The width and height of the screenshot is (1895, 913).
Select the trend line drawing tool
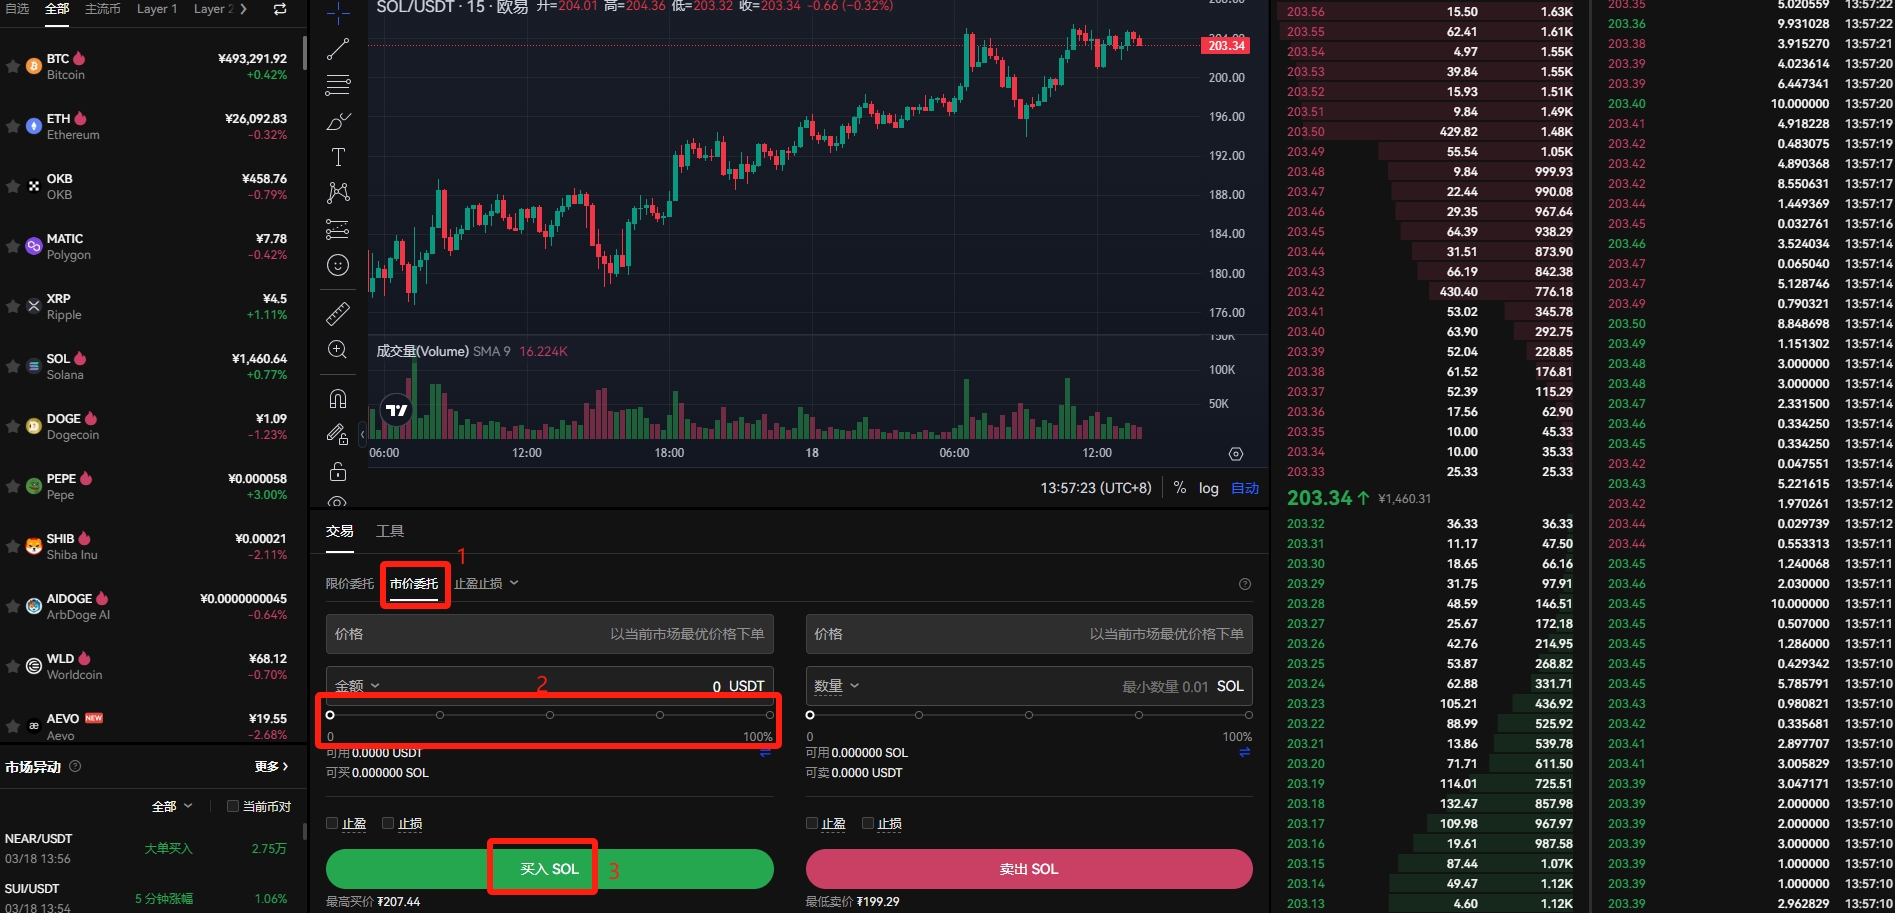tap(338, 49)
